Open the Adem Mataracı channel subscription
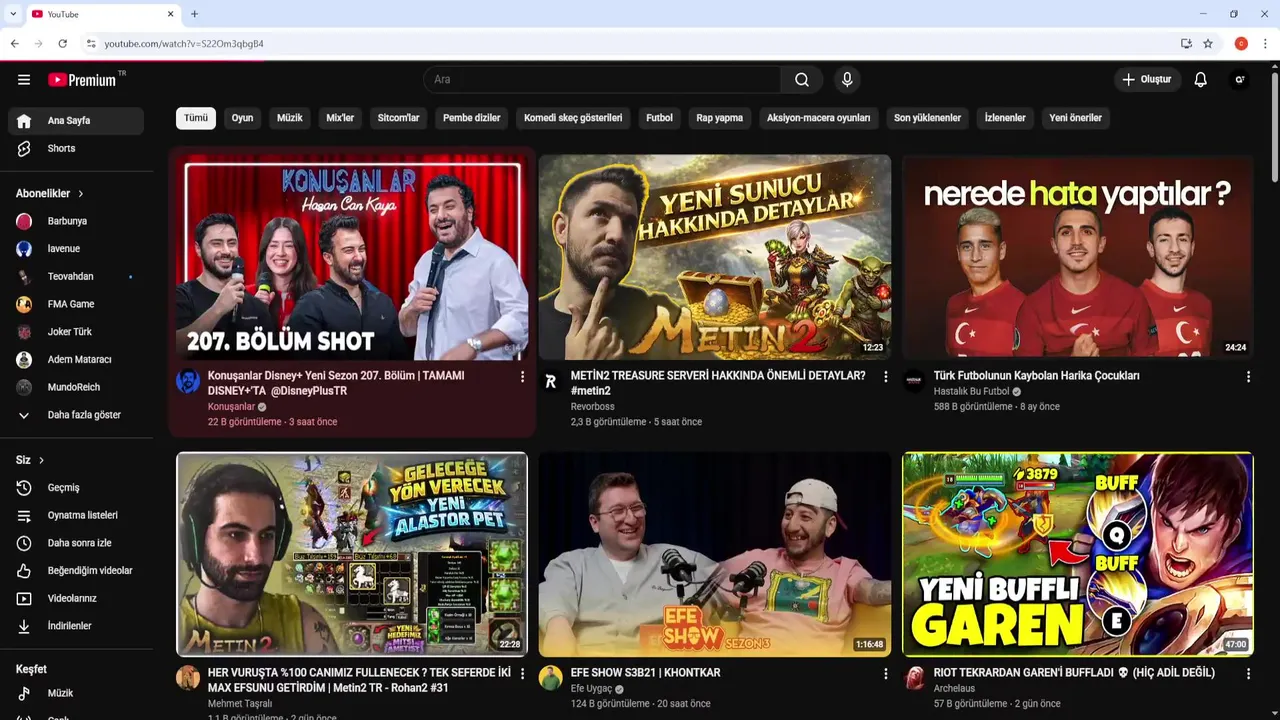 coord(76,359)
